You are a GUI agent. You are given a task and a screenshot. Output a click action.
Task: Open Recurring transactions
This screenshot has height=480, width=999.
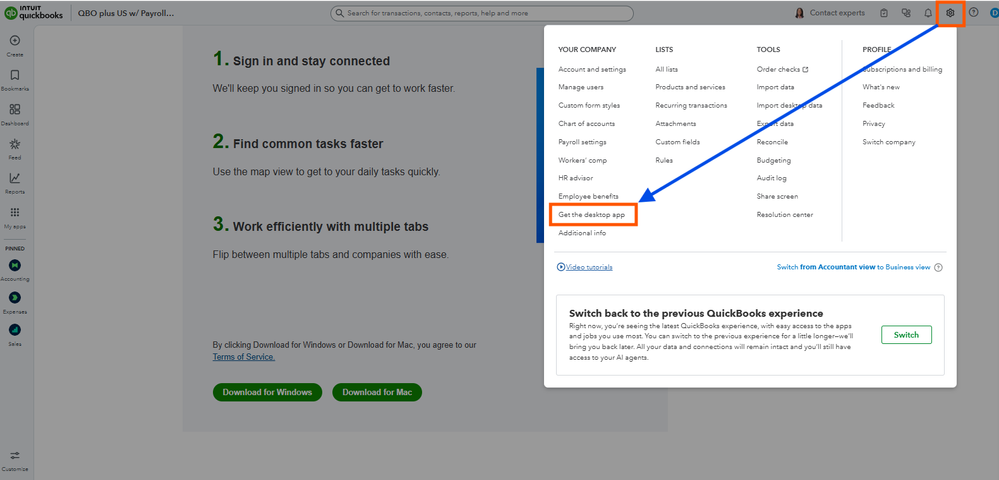pos(691,105)
